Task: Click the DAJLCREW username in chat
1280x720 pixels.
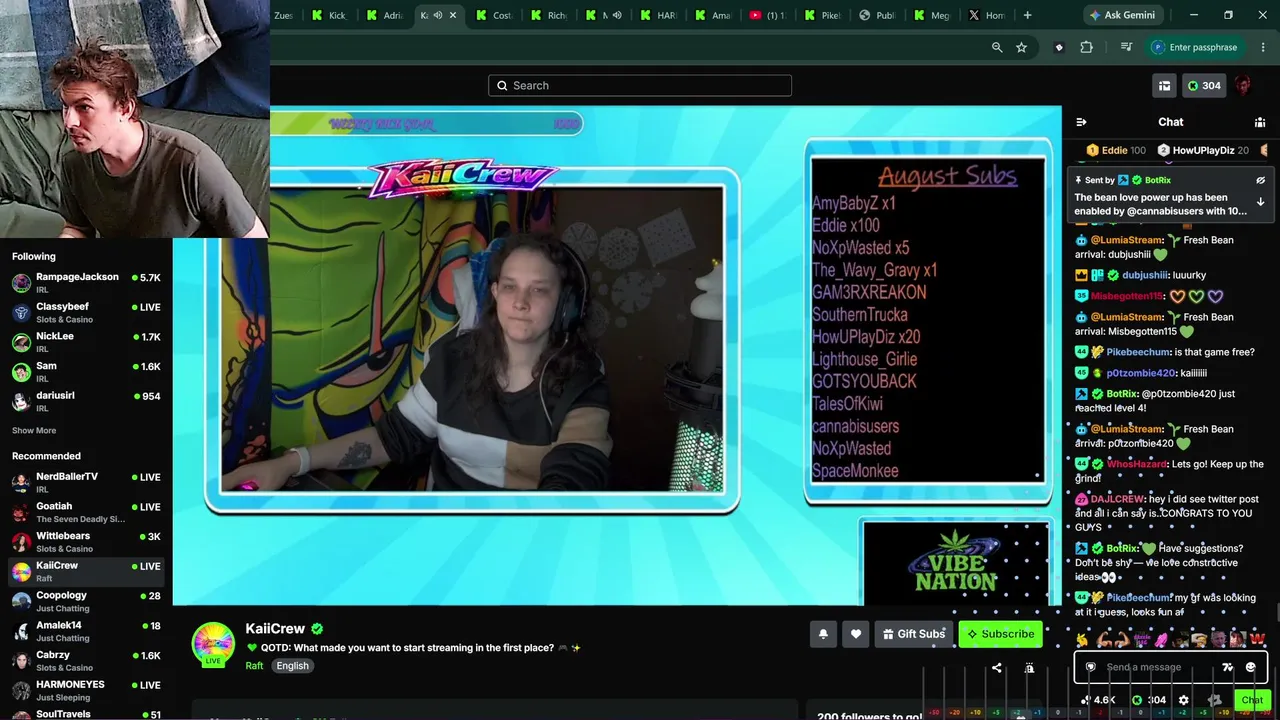Action: (x=1118, y=498)
